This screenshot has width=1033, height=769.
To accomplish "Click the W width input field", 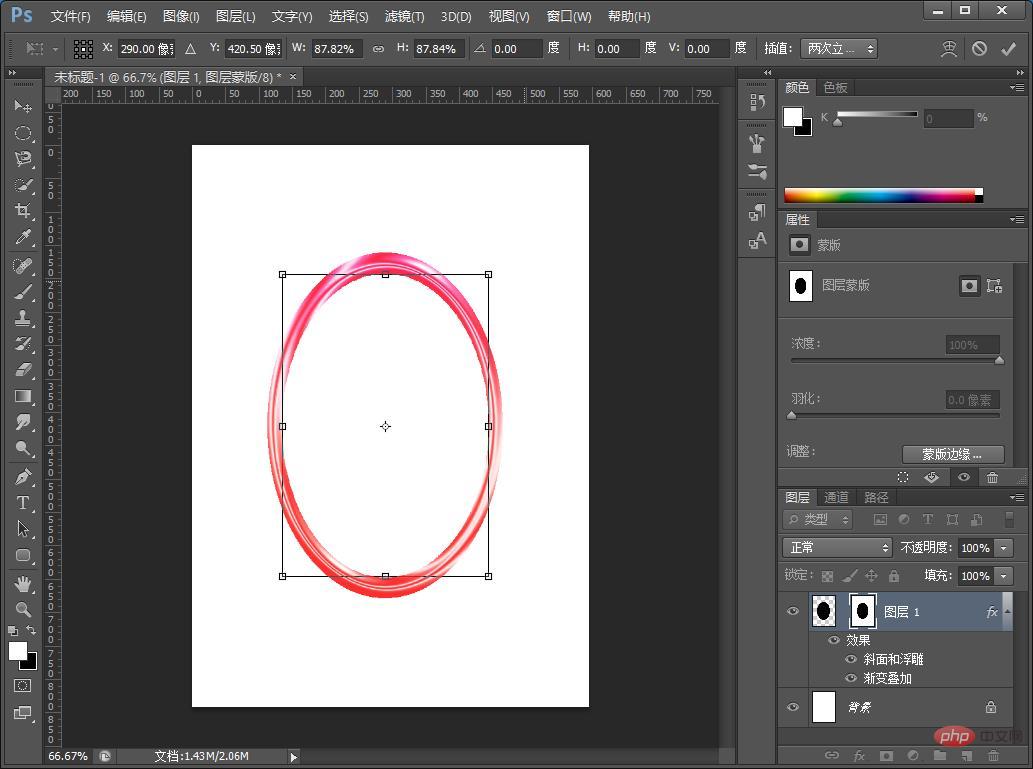I will tap(336, 49).
